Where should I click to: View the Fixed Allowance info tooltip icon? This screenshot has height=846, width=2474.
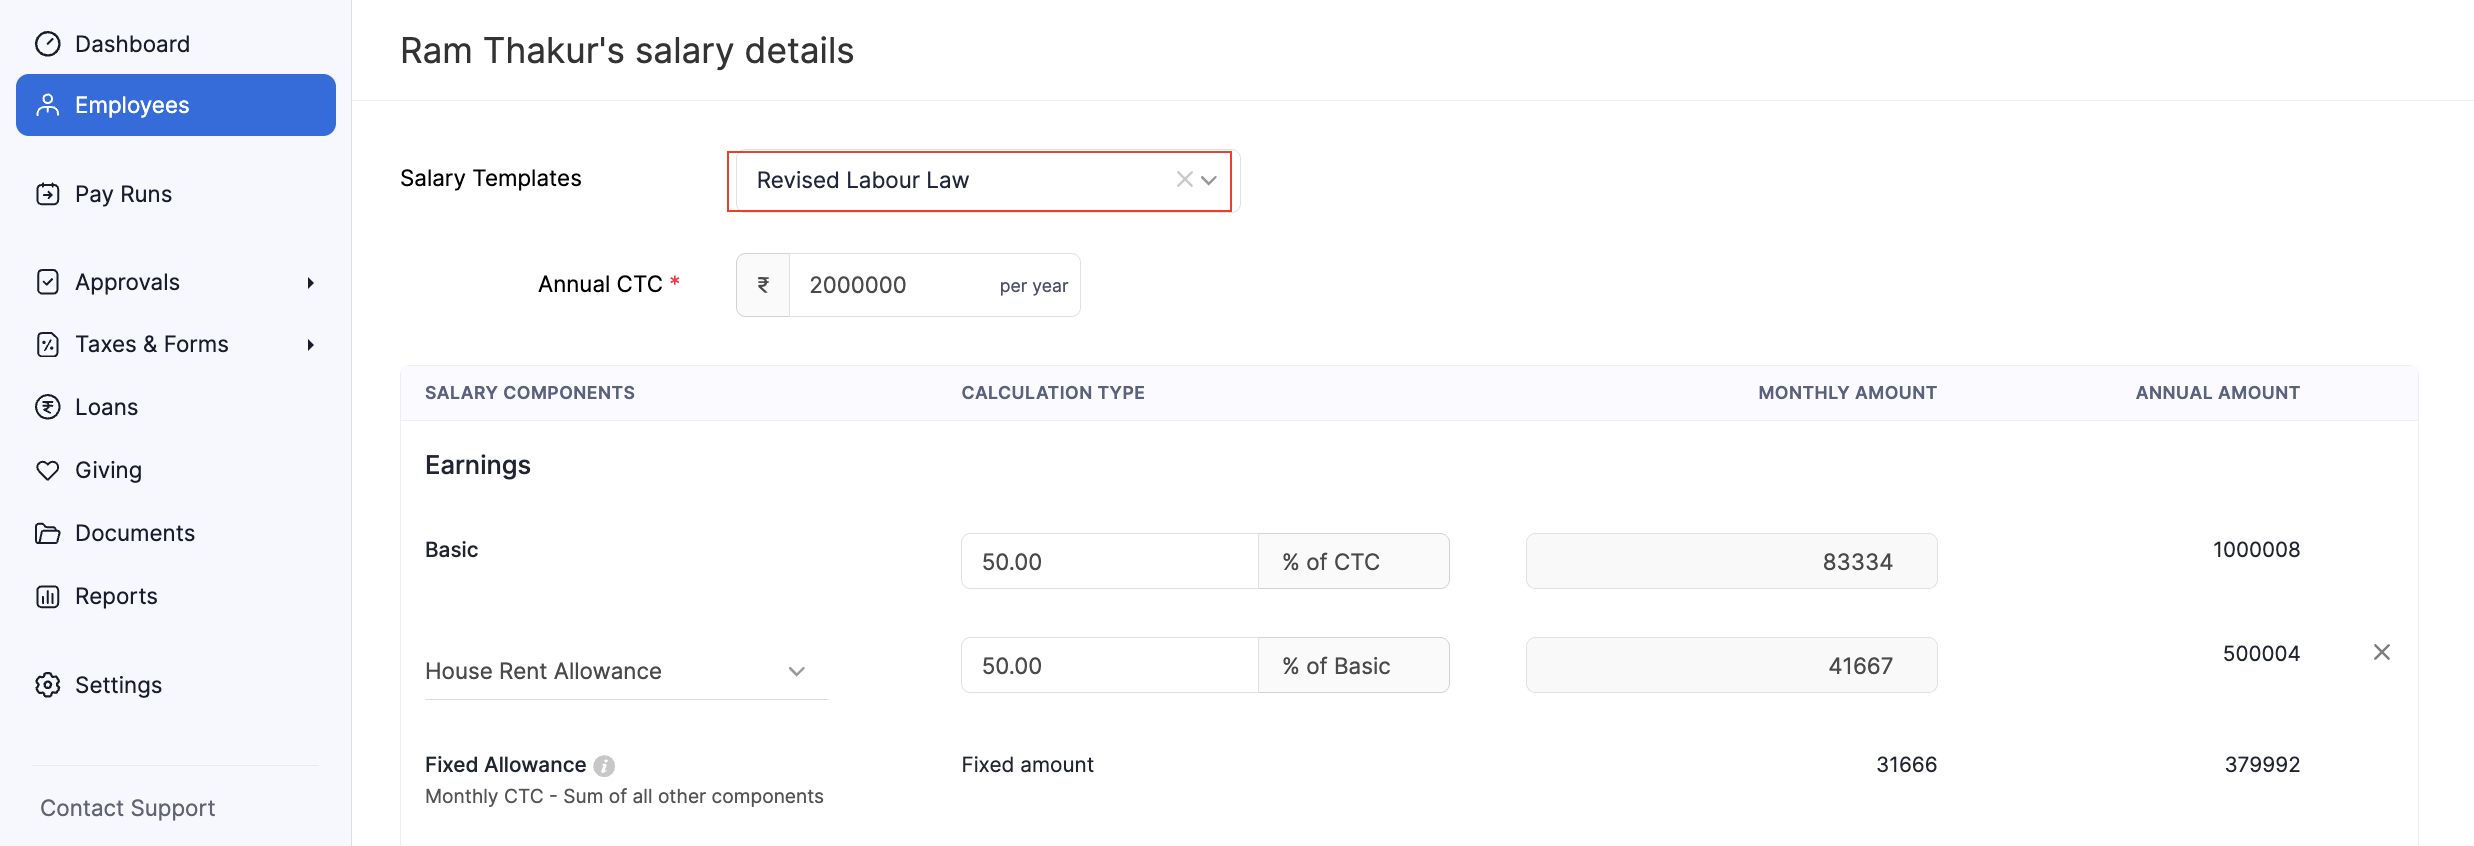pos(603,765)
